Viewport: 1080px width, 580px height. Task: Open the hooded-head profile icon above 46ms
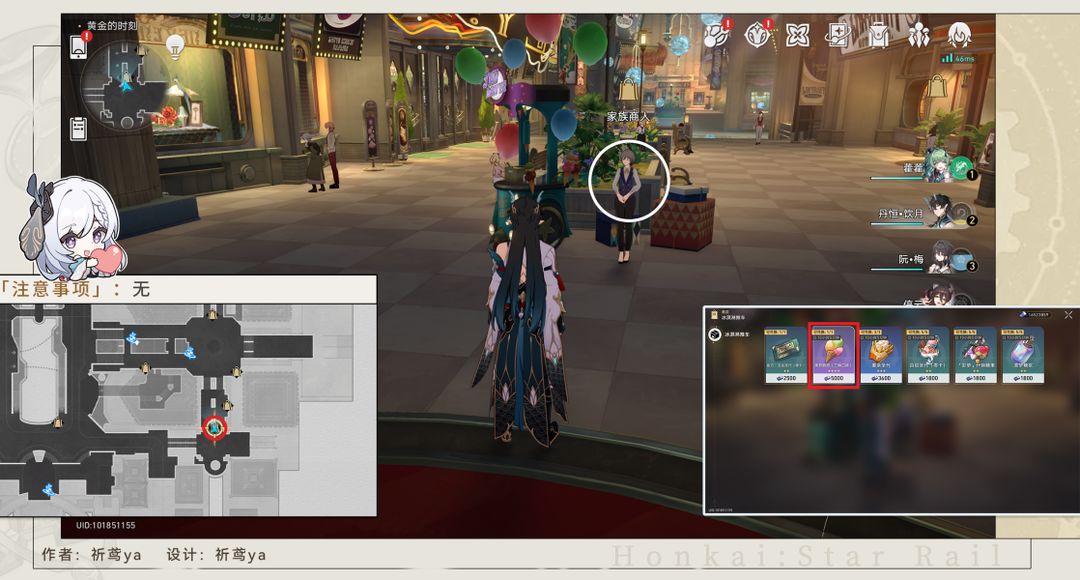point(959,34)
